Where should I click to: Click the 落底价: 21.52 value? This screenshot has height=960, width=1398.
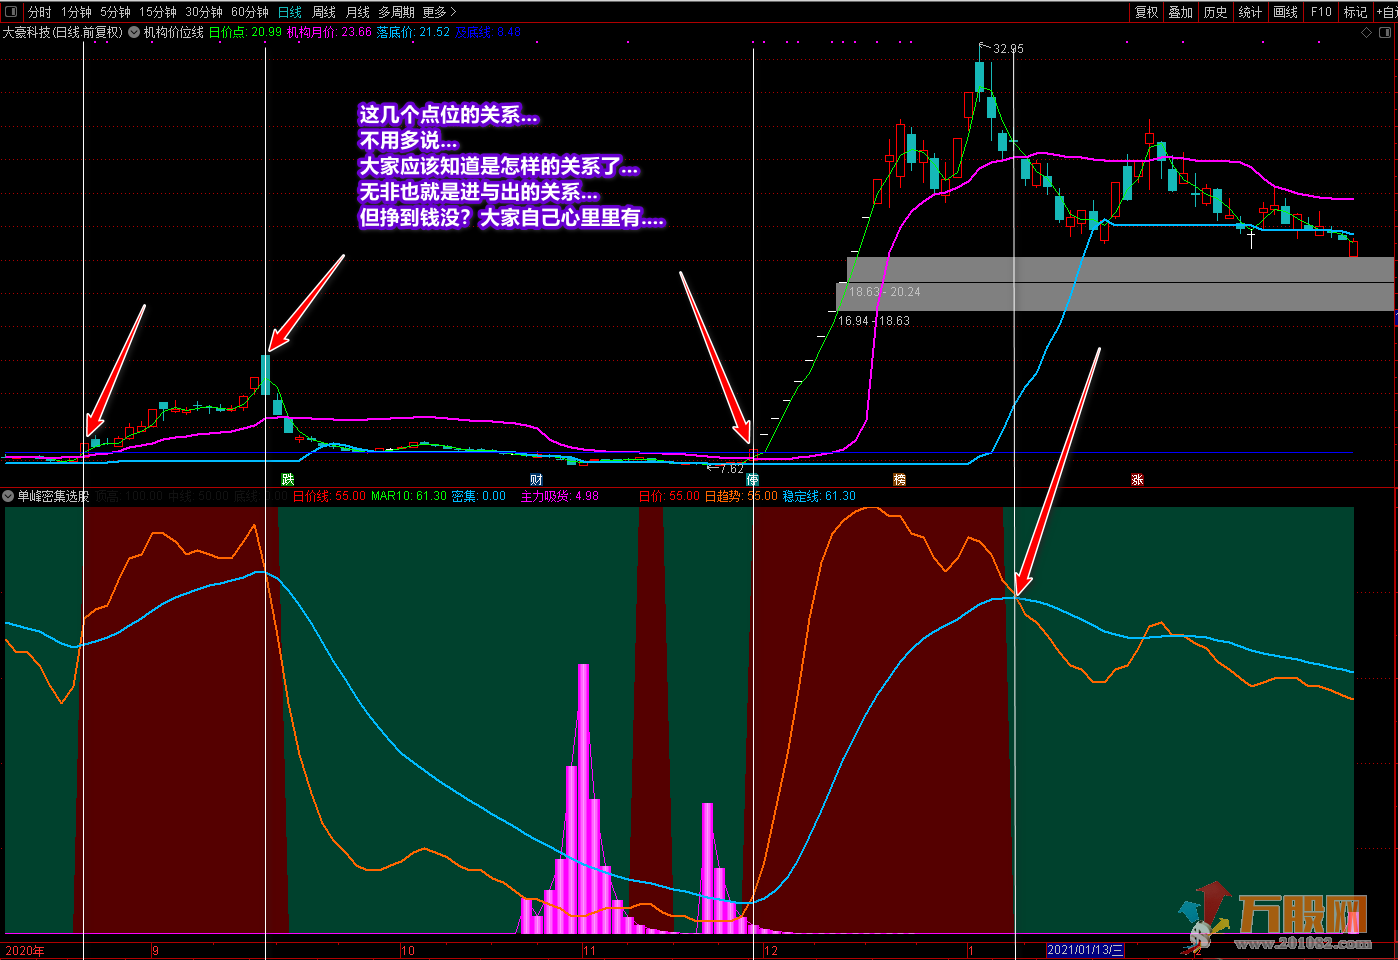tap(413, 32)
